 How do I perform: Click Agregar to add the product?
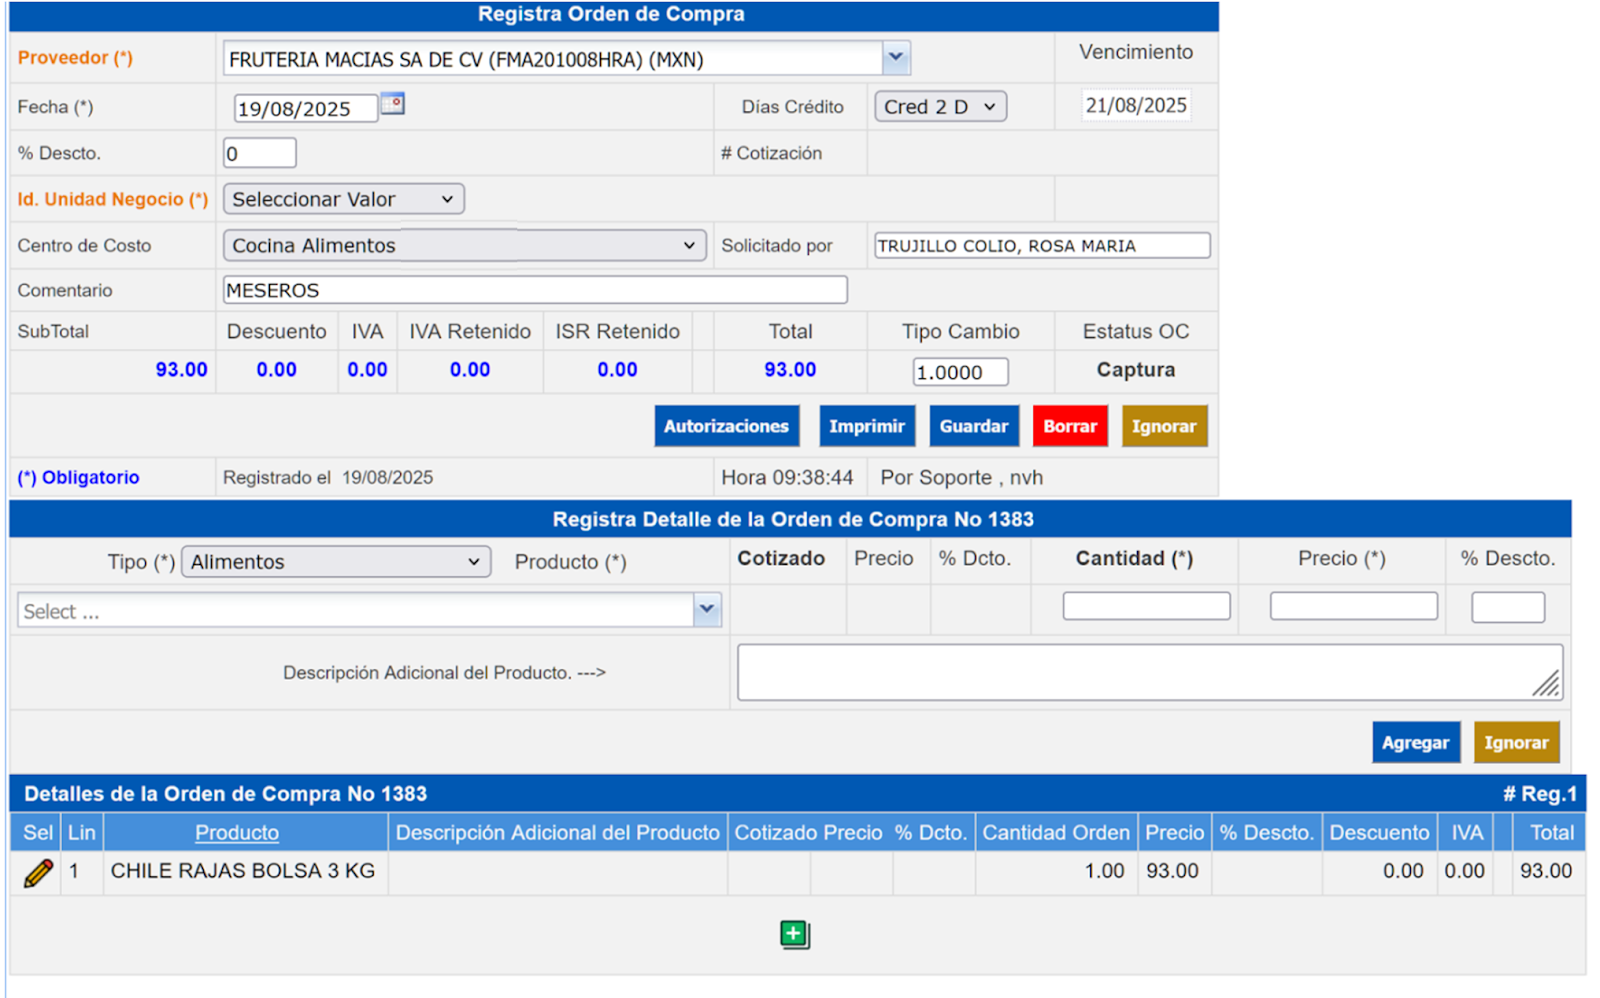click(1415, 743)
